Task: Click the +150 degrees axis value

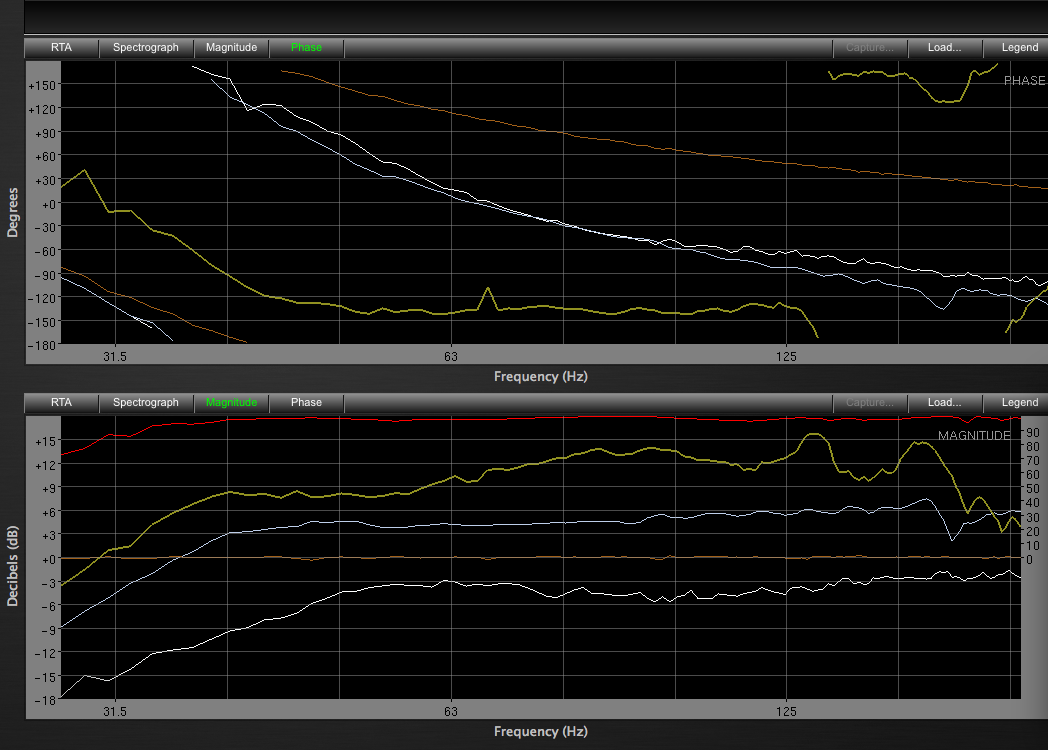Action: [41, 86]
